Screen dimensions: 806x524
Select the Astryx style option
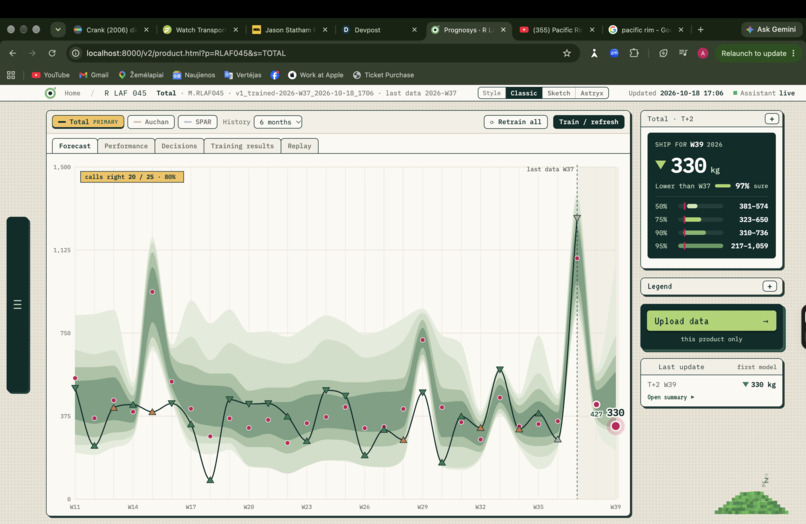[592, 93]
